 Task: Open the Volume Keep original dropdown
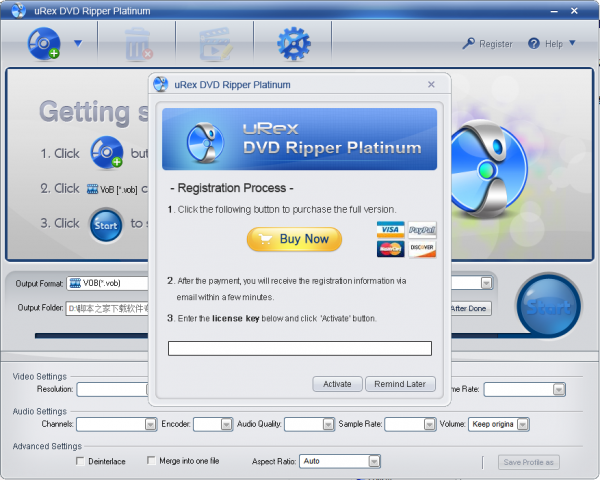(523, 424)
